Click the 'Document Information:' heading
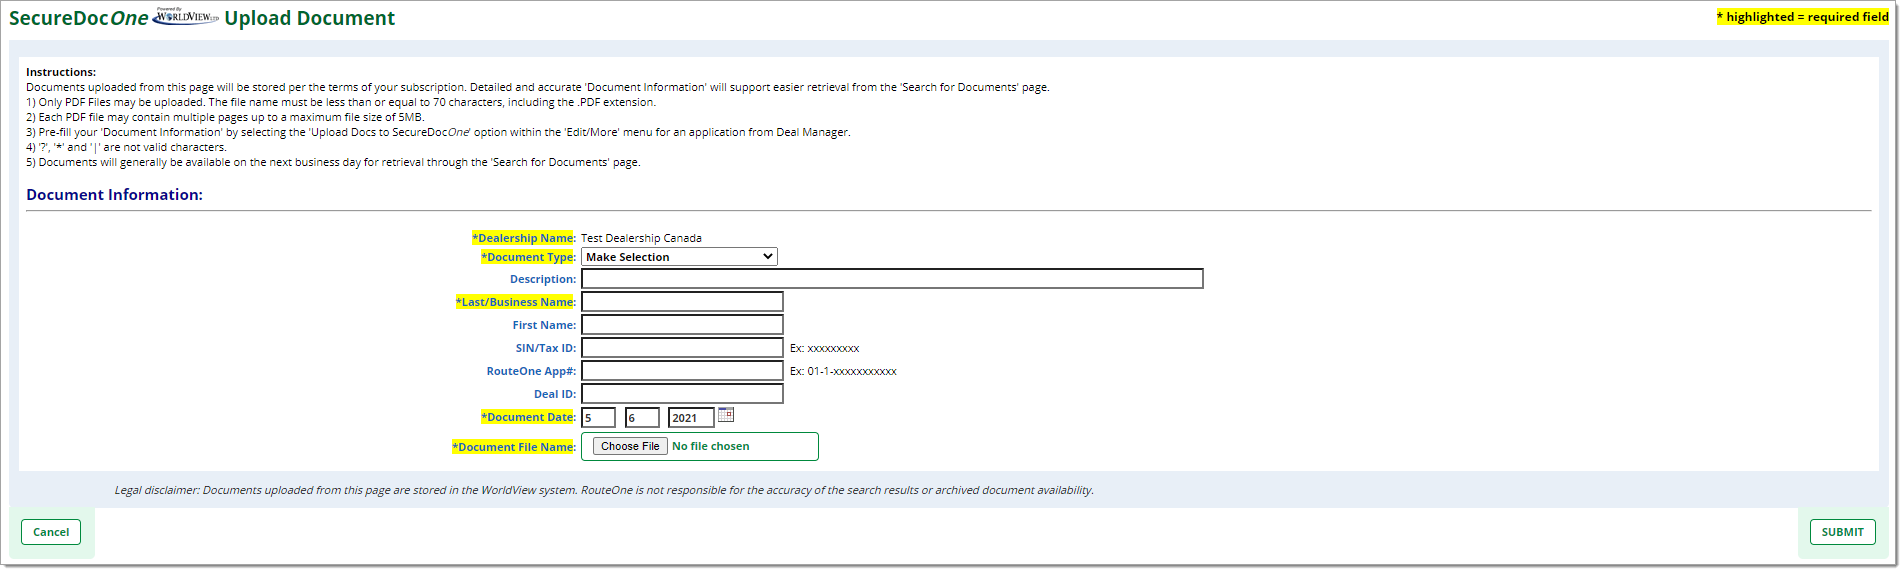Image resolution: width=1903 pixels, height=572 pixels. point(114,195)
